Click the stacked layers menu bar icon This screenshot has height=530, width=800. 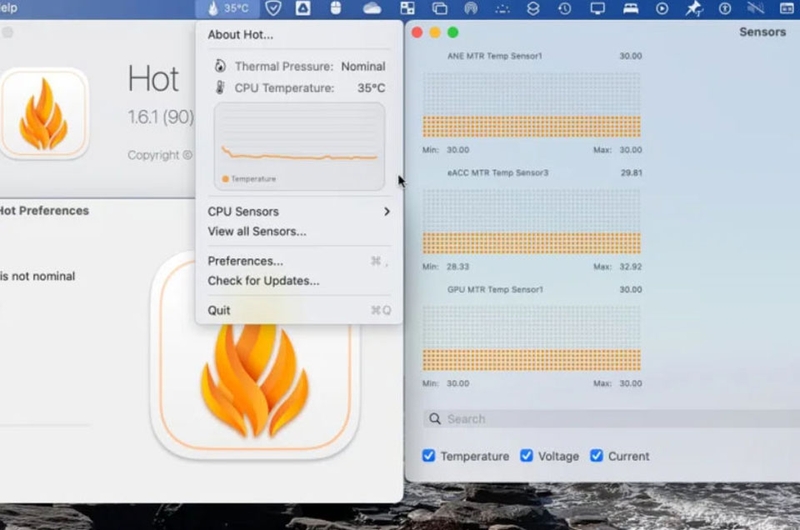[x=533, y=8]
